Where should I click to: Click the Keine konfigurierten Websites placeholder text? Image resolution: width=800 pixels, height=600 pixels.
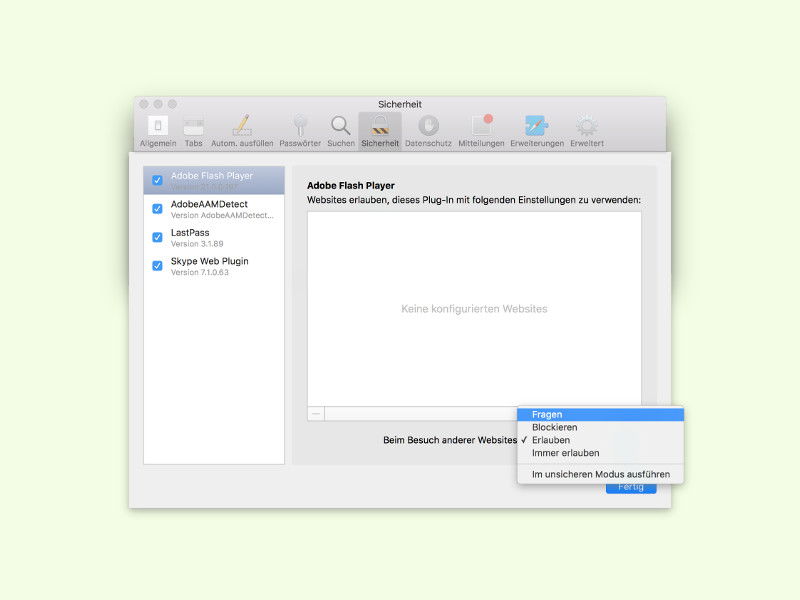(474, 309)
